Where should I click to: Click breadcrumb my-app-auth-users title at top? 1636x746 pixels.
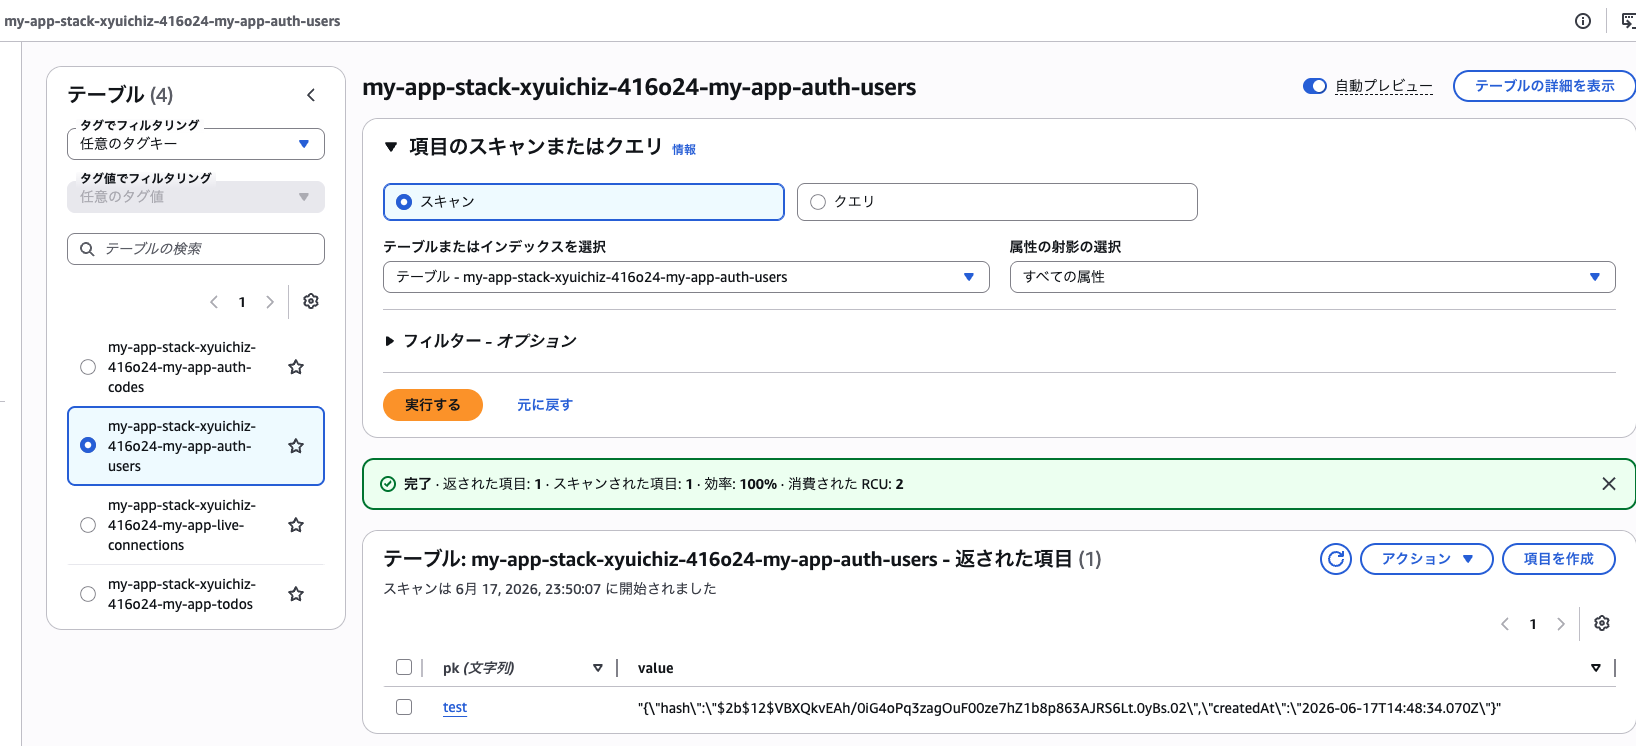coord(172,21)
